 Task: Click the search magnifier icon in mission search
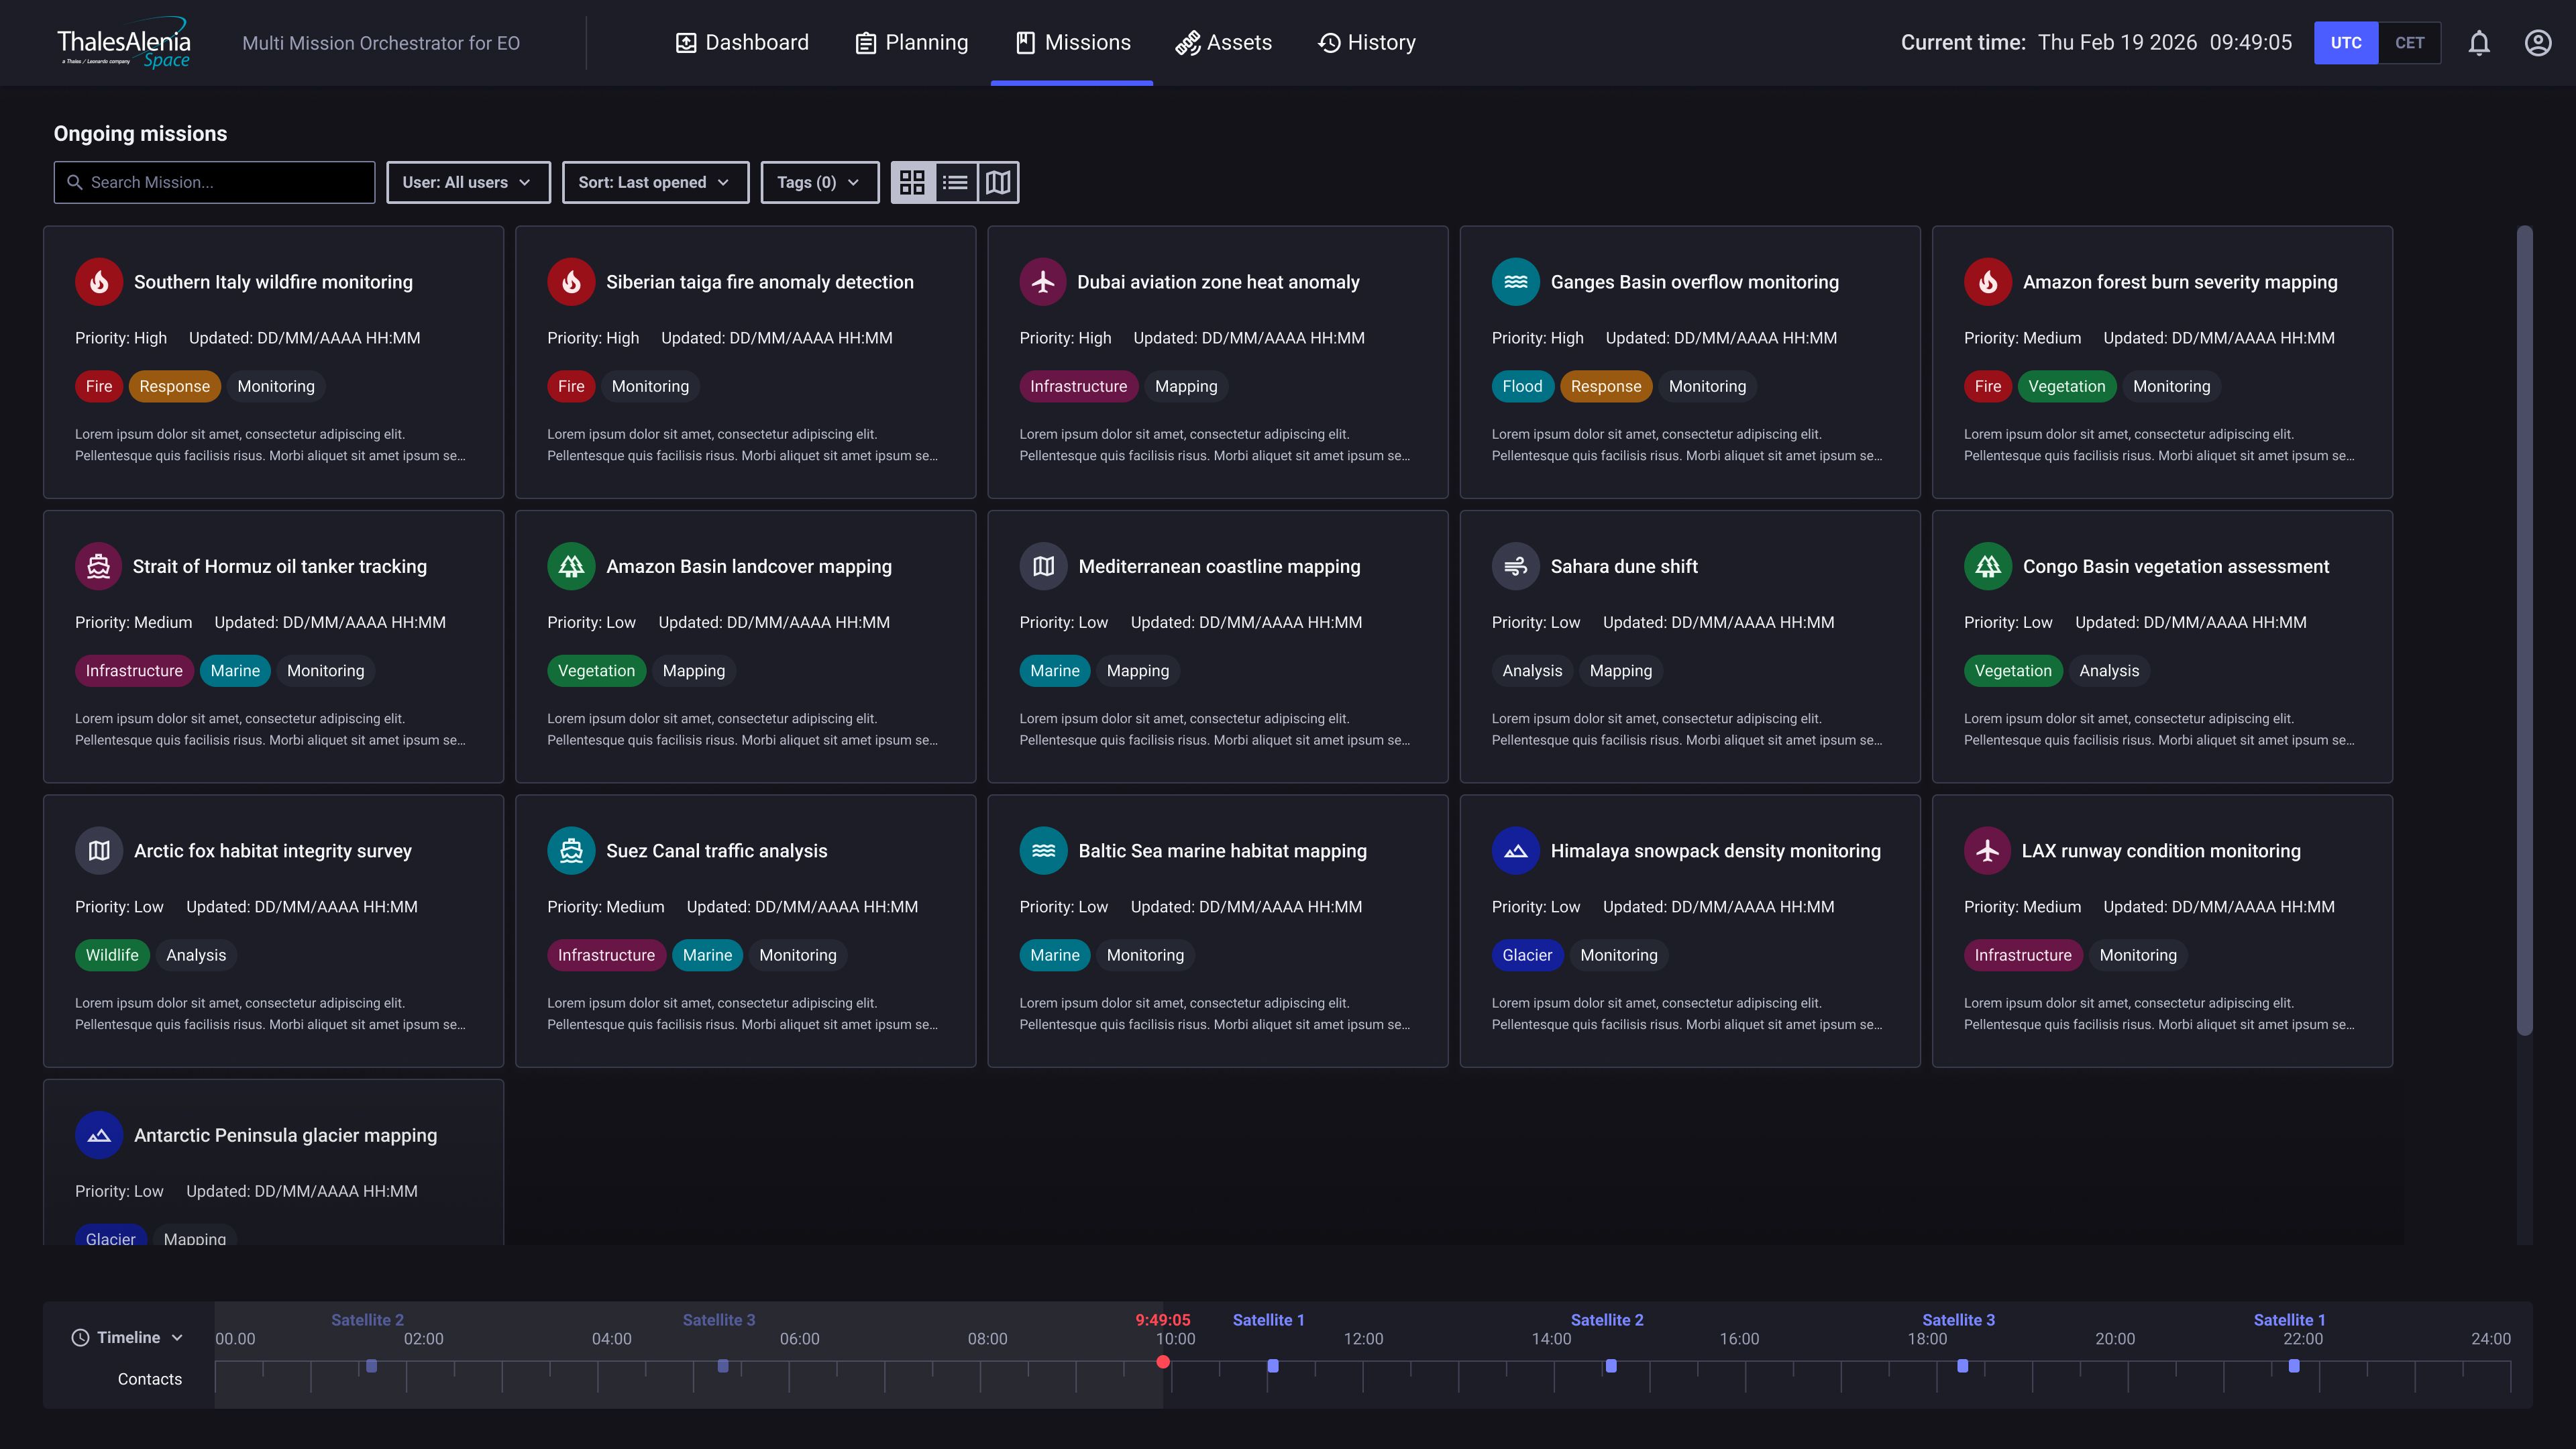pyautogui.click(x=74, y=182)
